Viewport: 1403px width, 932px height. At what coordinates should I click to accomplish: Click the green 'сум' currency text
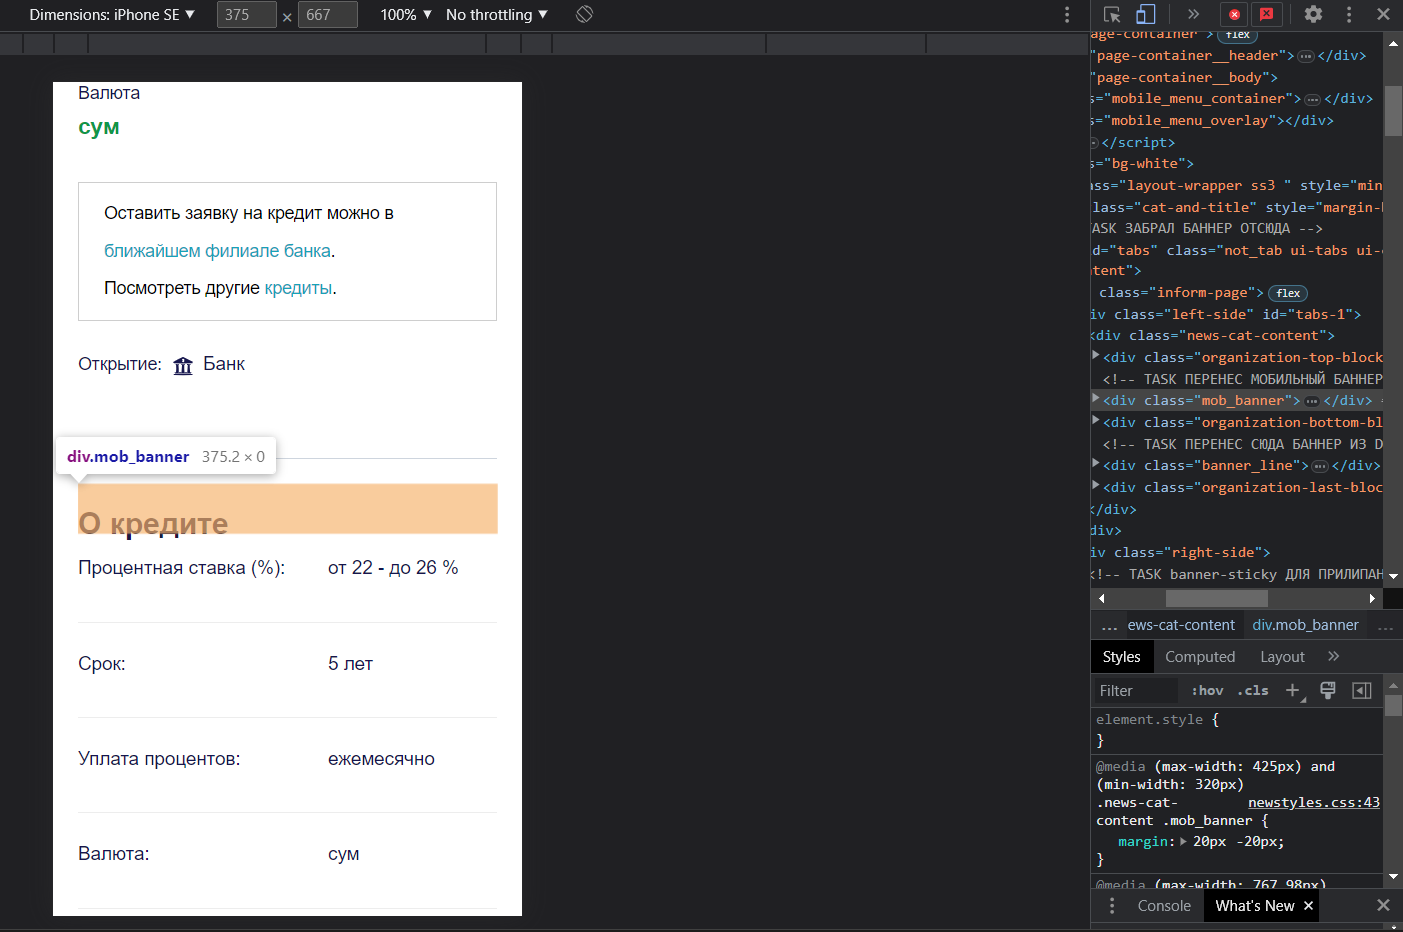99,127
